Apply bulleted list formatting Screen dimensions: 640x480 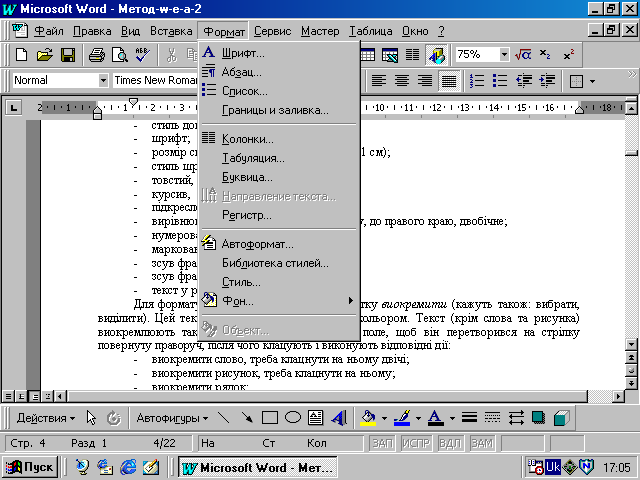tap(500, 80)
